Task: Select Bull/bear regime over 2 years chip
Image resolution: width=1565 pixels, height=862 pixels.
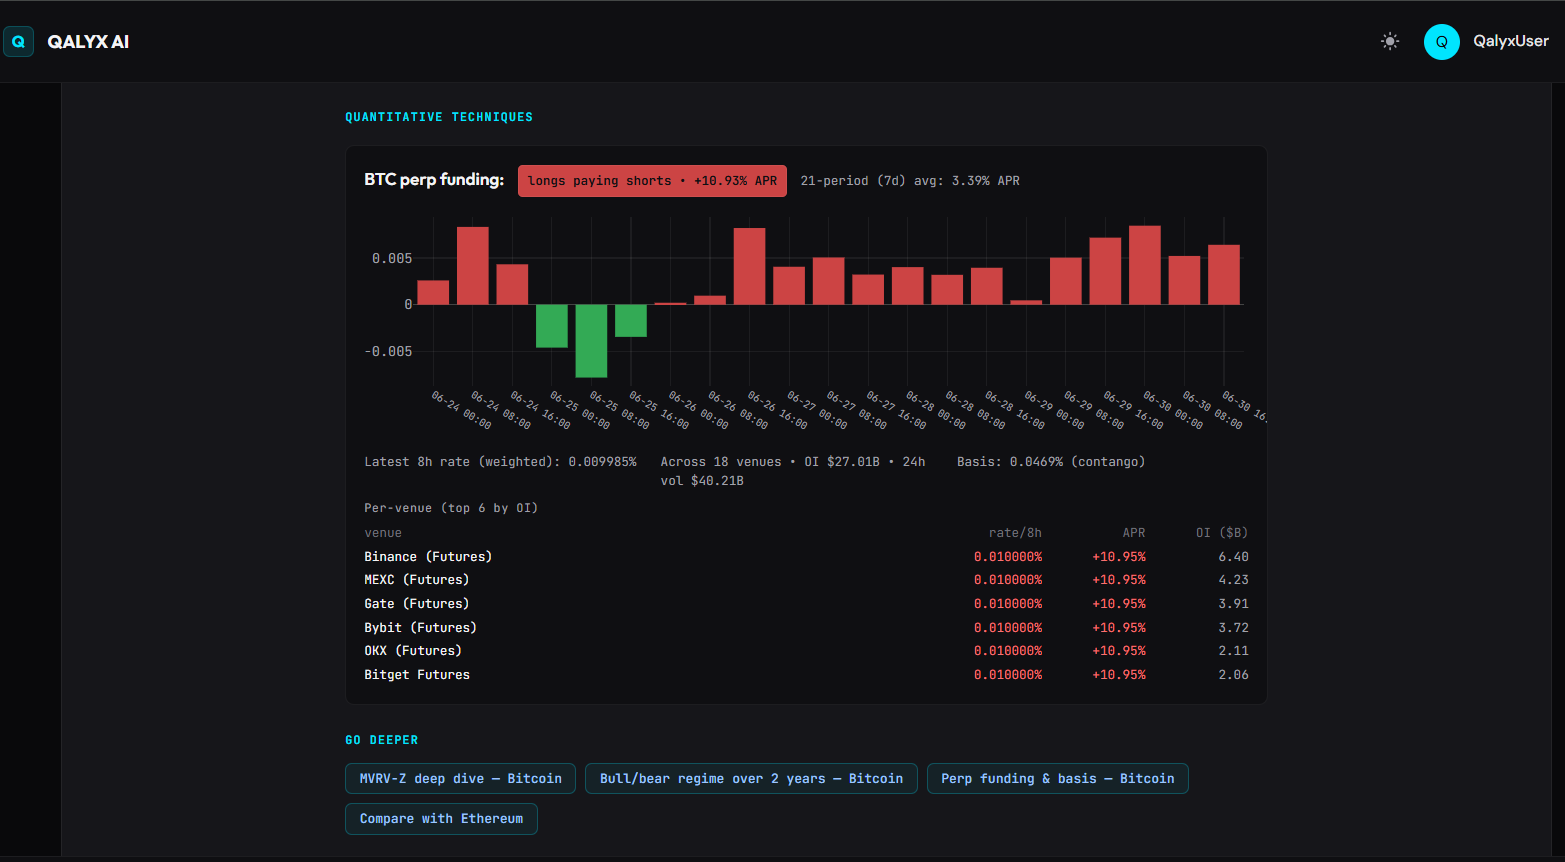Action: [x=751, y=778]
